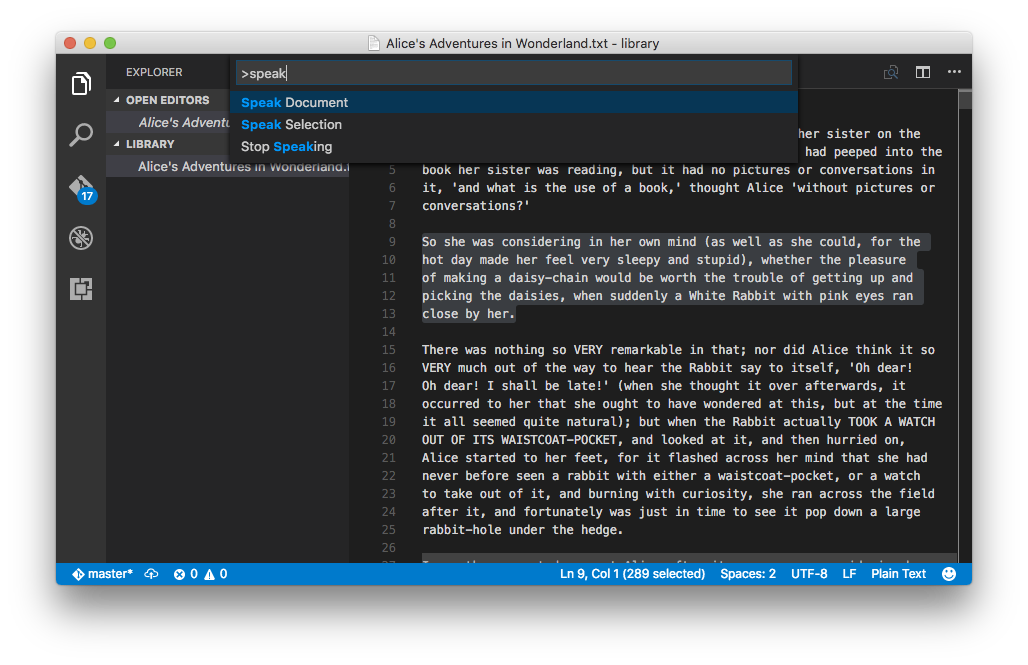Click the command palette input field

513,73
